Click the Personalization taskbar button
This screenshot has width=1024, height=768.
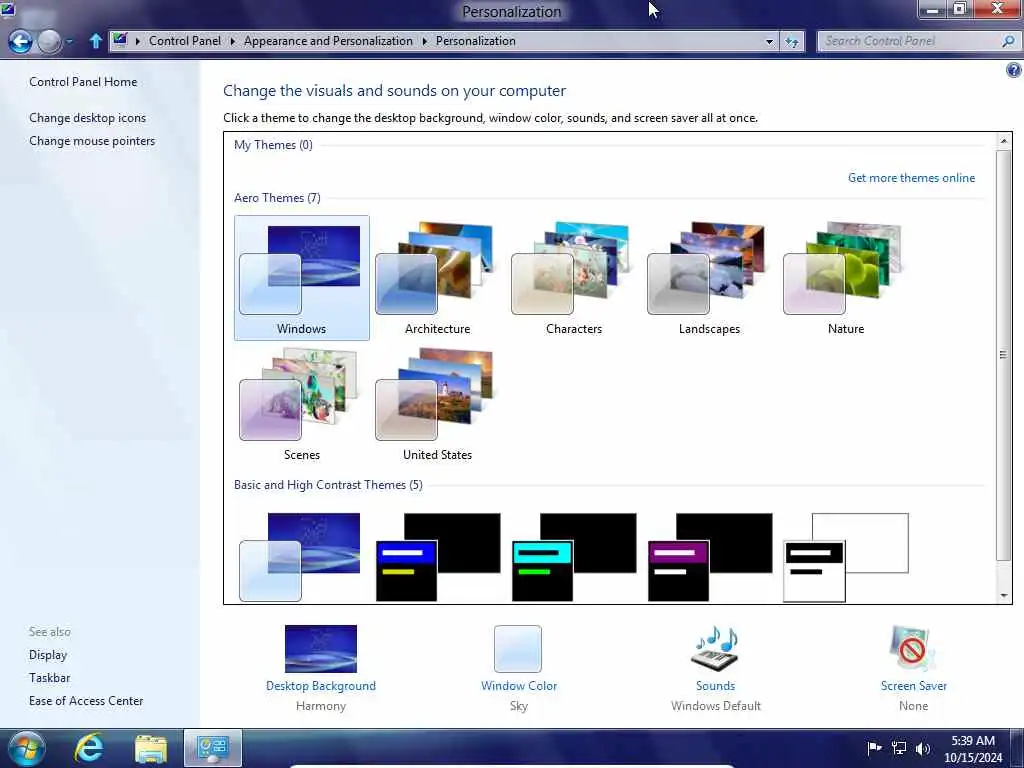213,748
